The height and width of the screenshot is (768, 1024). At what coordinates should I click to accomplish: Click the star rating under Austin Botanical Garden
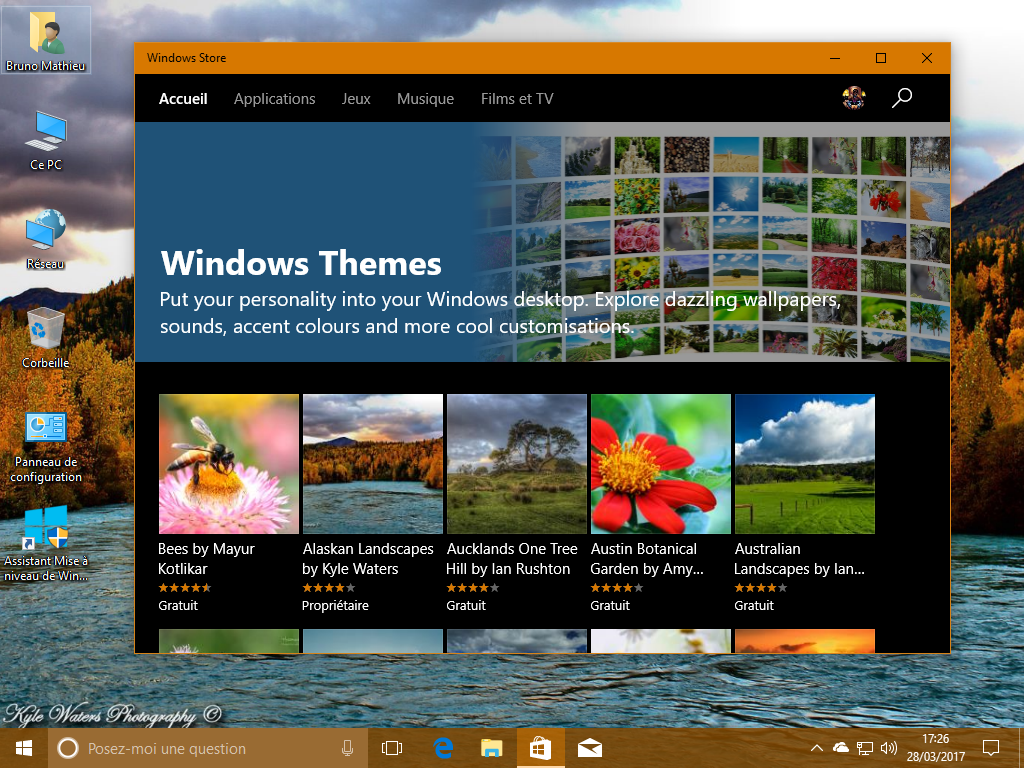tap(617, 588)
